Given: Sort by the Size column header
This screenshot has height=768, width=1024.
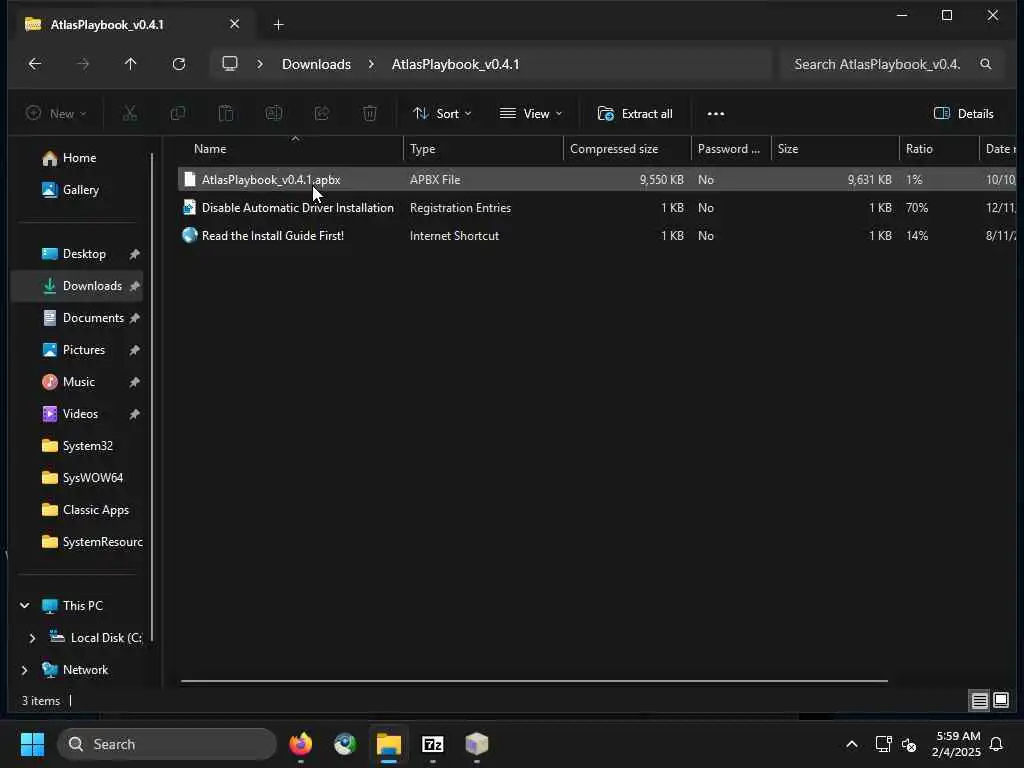Looking at the screenshot, I should pos(835,149).
